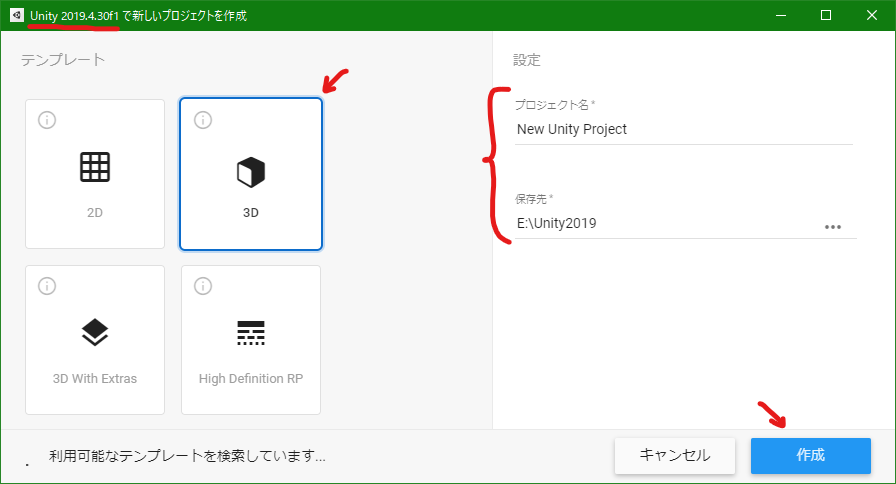The height and width of the screenshot is (484, 896).
Task: Click the プロジェクト名 label
Action: [554, 105]
